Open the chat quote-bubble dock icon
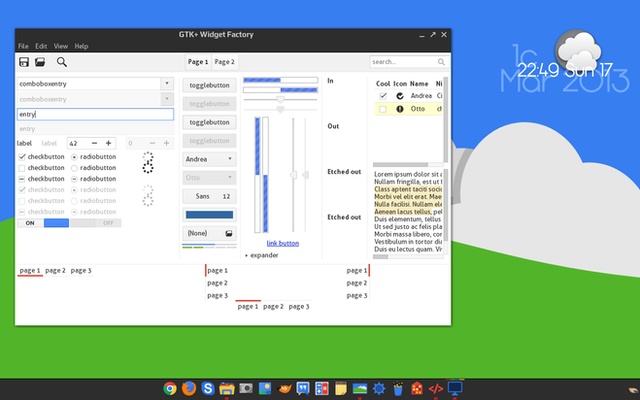Viewport: 640px width, 400px height. [303, 388]
